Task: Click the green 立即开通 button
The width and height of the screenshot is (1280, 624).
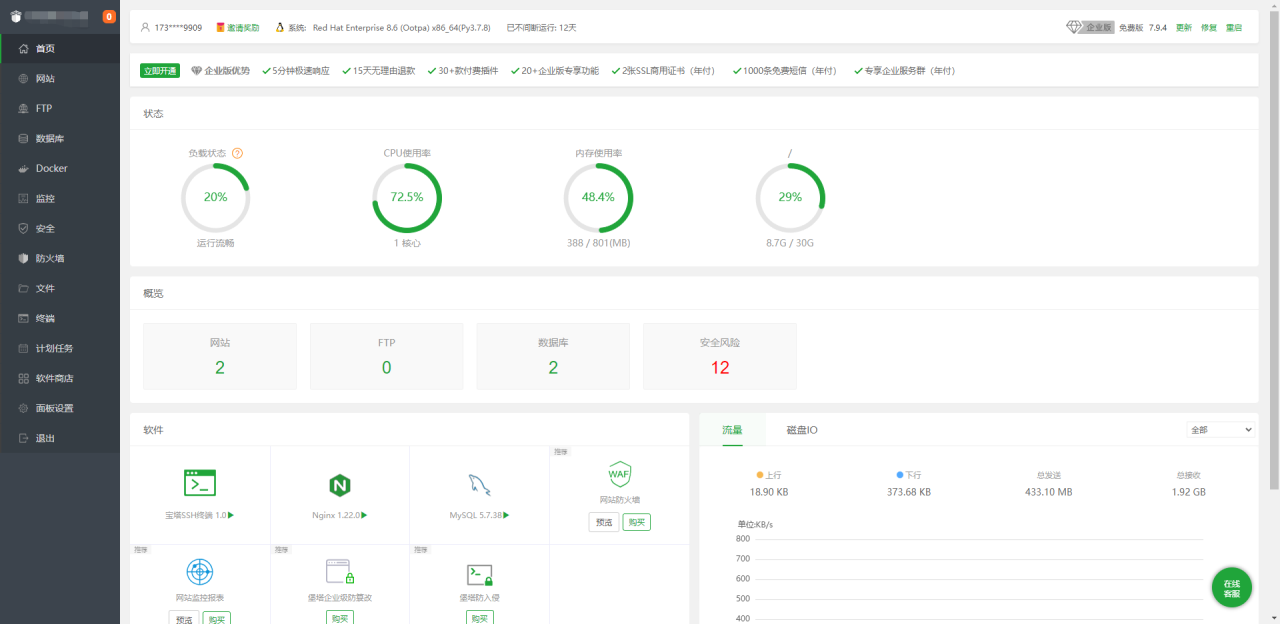Action: [160, 71]
